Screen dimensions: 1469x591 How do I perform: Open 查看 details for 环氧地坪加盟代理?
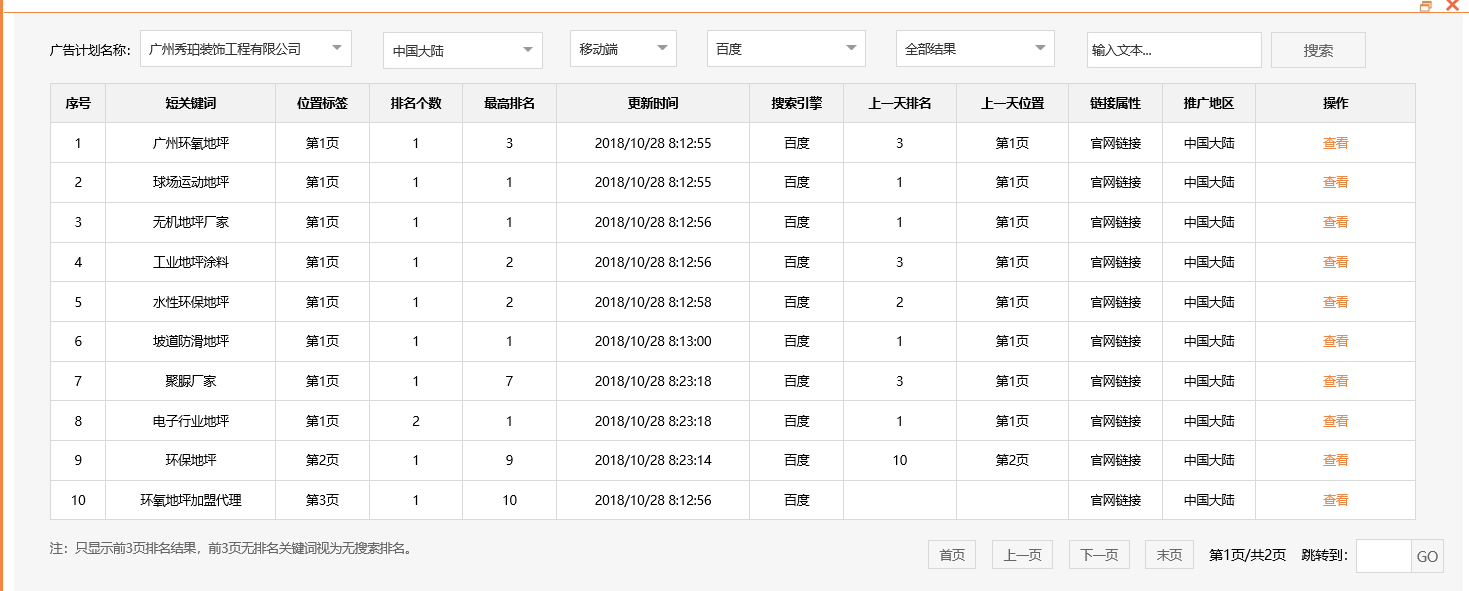(x=1335, y=500)
